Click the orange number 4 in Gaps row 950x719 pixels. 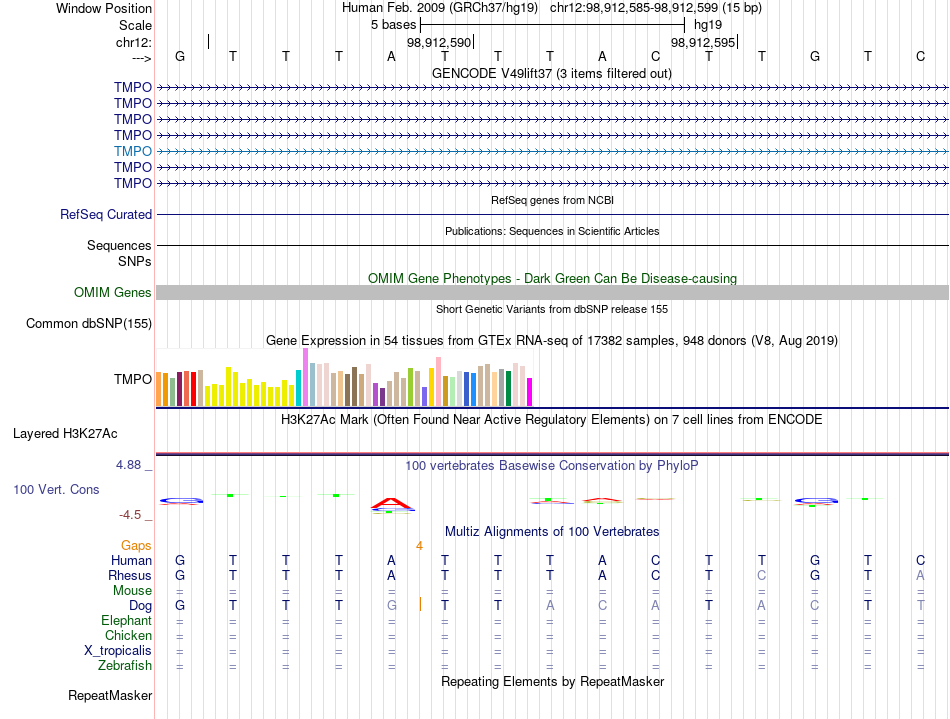[419, 546]
